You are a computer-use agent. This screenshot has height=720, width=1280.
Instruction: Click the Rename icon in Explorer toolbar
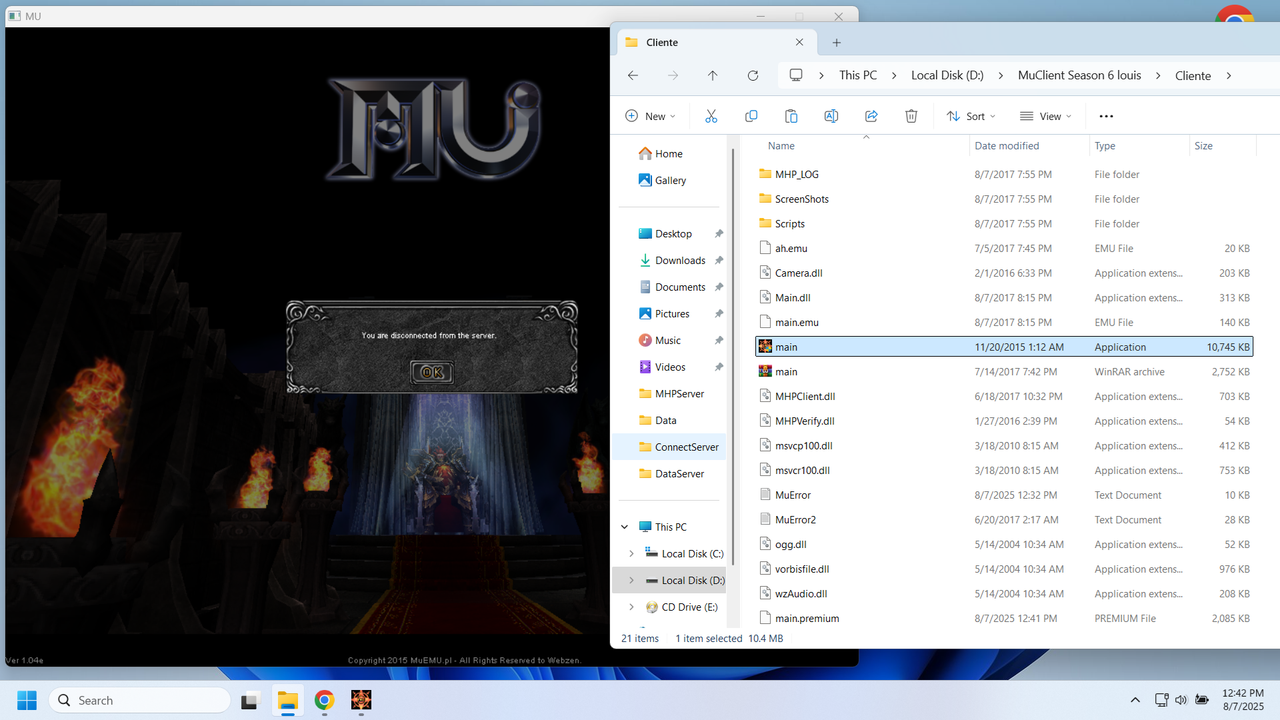[831, 116]
